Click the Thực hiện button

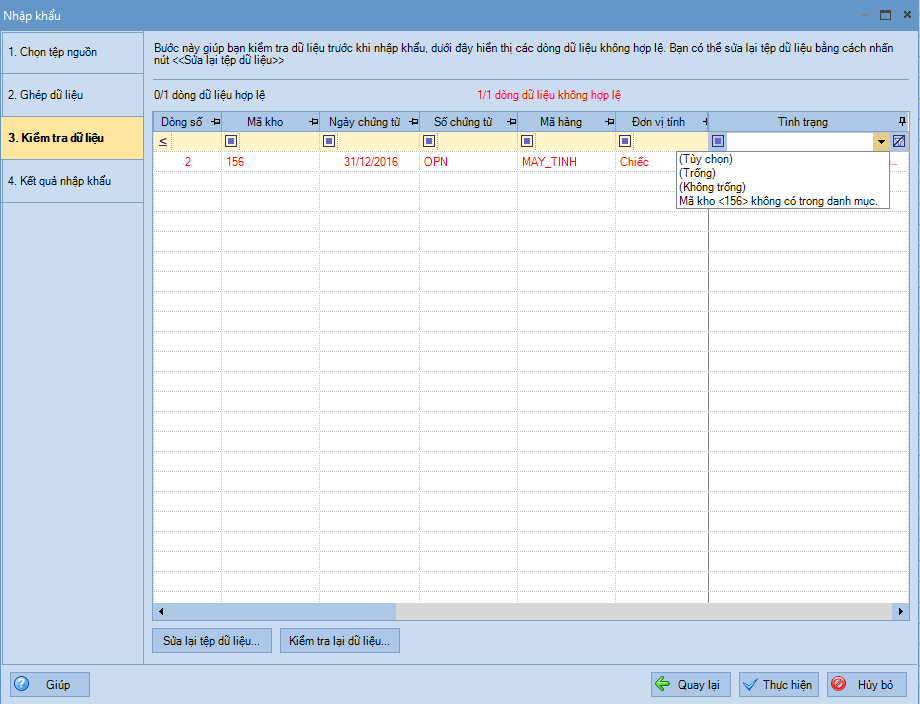pos(779,685)
